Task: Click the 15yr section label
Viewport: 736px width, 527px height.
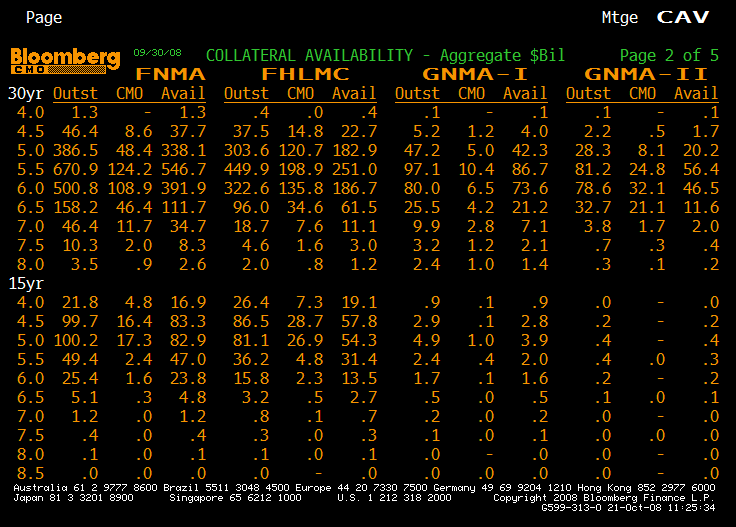Action: click(x=26, y=284)
